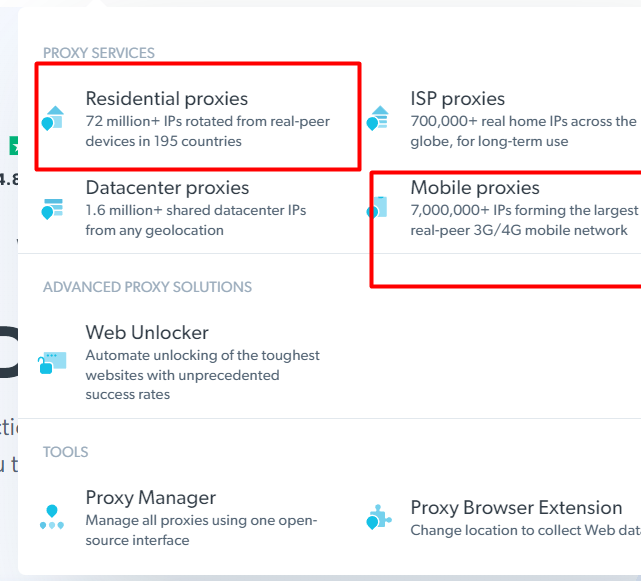Go to Datacenter proxies title
The height and width of the screenshot is (581, 641).
[167, 188]
